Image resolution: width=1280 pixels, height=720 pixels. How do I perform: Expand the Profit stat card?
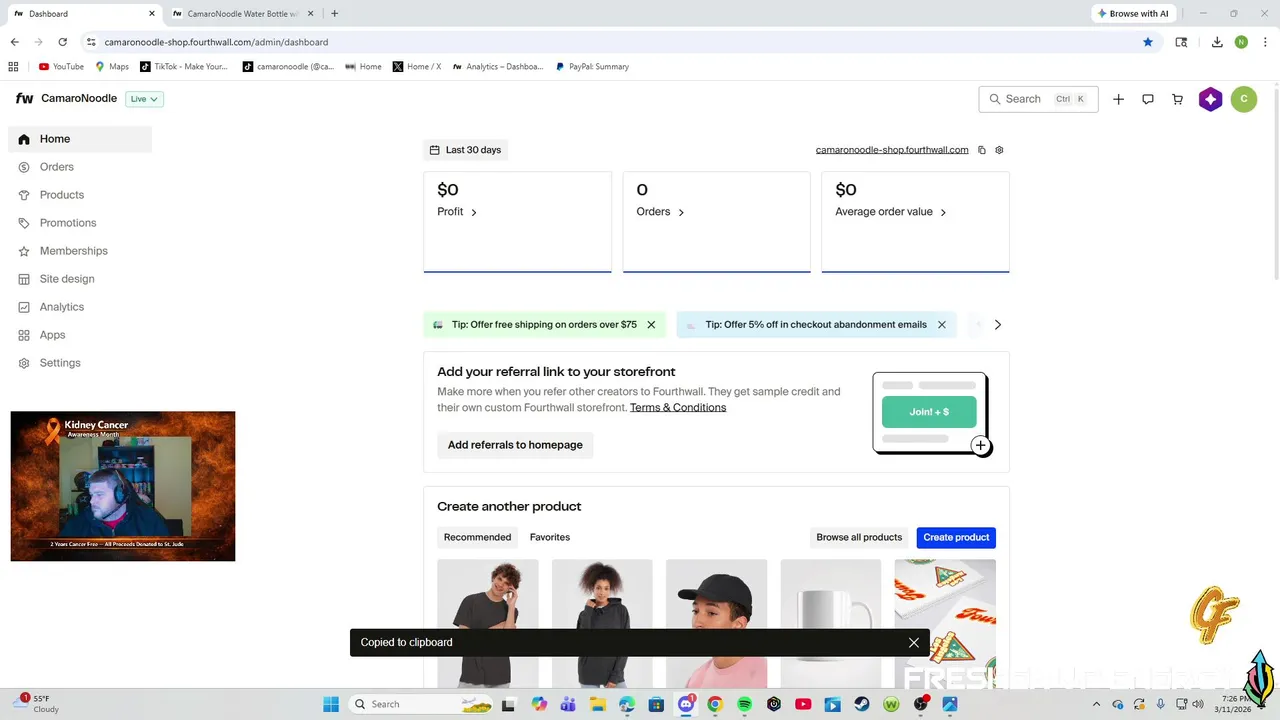(517, 221)
